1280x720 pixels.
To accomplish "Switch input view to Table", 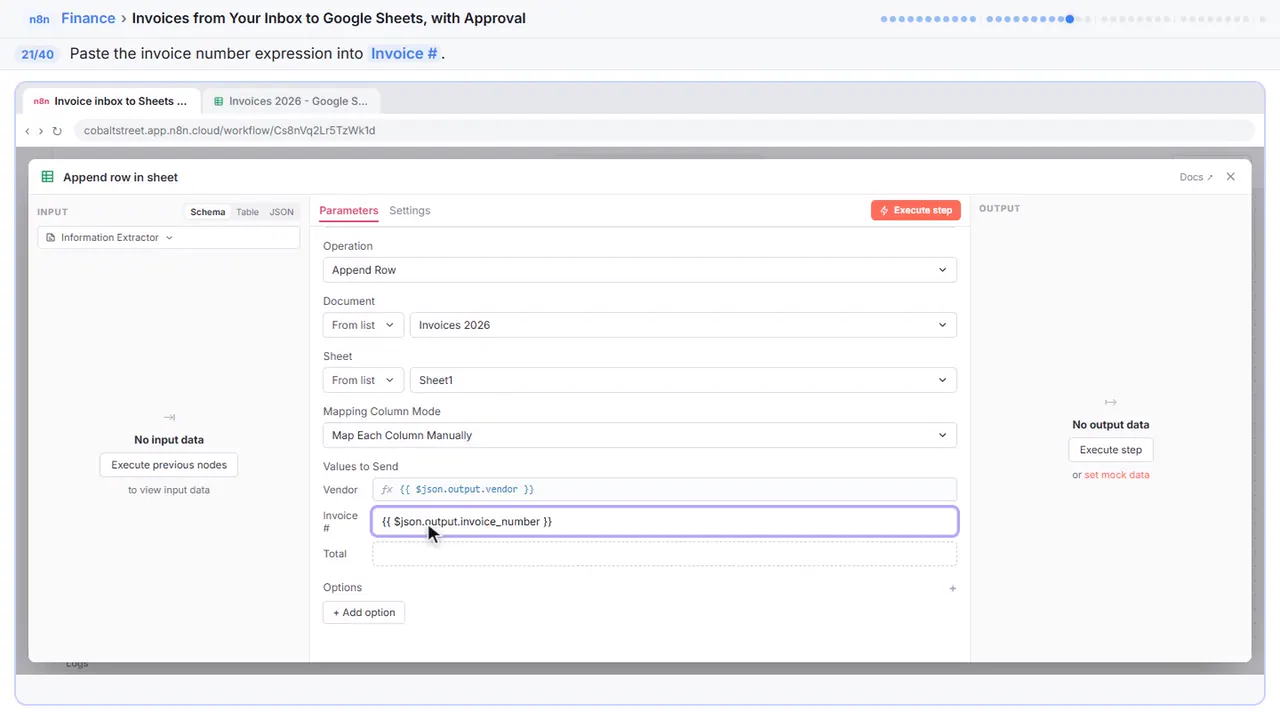I will [247, 212].
